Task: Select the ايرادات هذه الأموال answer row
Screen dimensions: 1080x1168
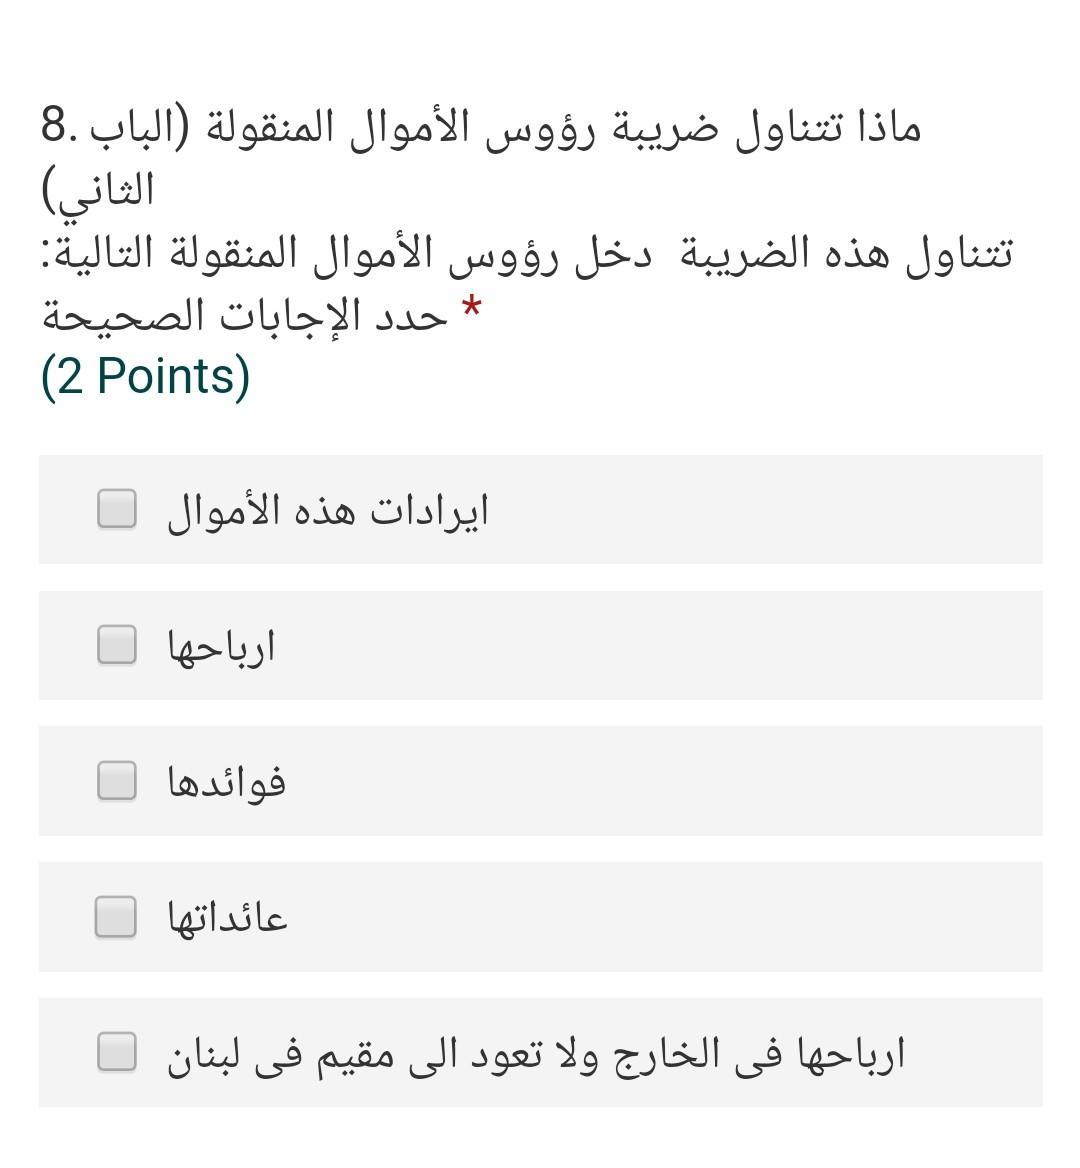Action: pos(540,510)
